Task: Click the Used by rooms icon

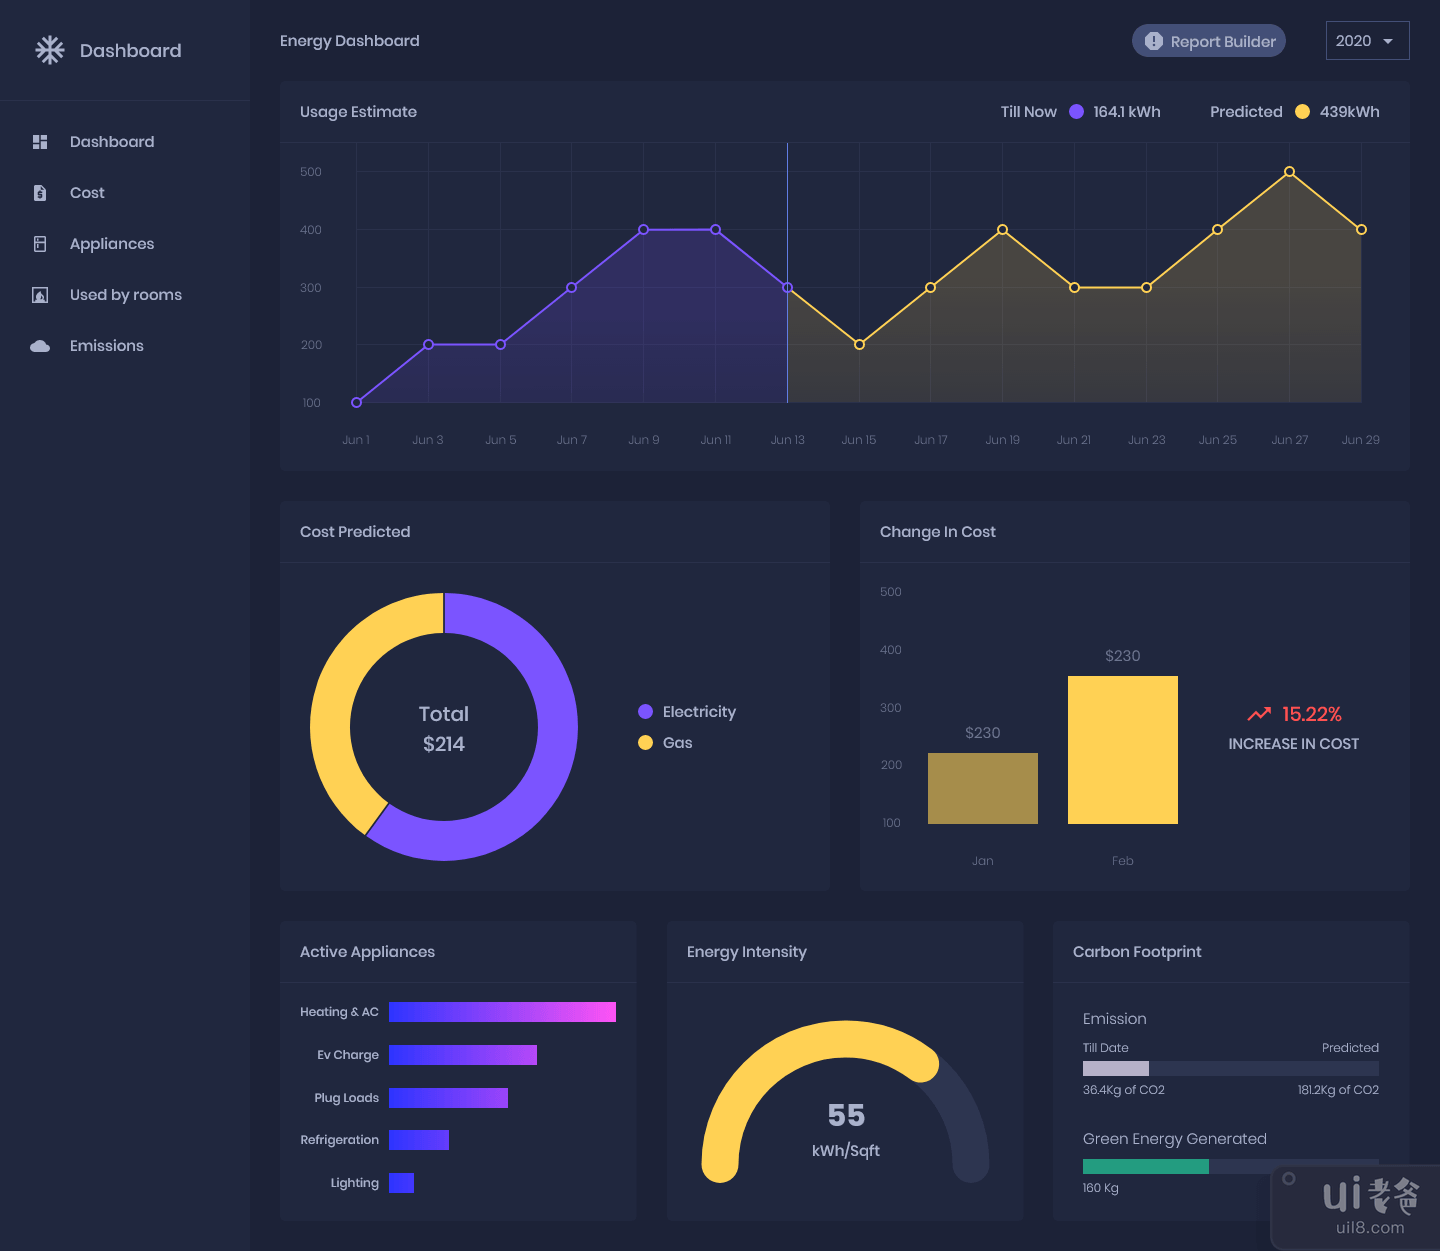Action: (40, 295)
